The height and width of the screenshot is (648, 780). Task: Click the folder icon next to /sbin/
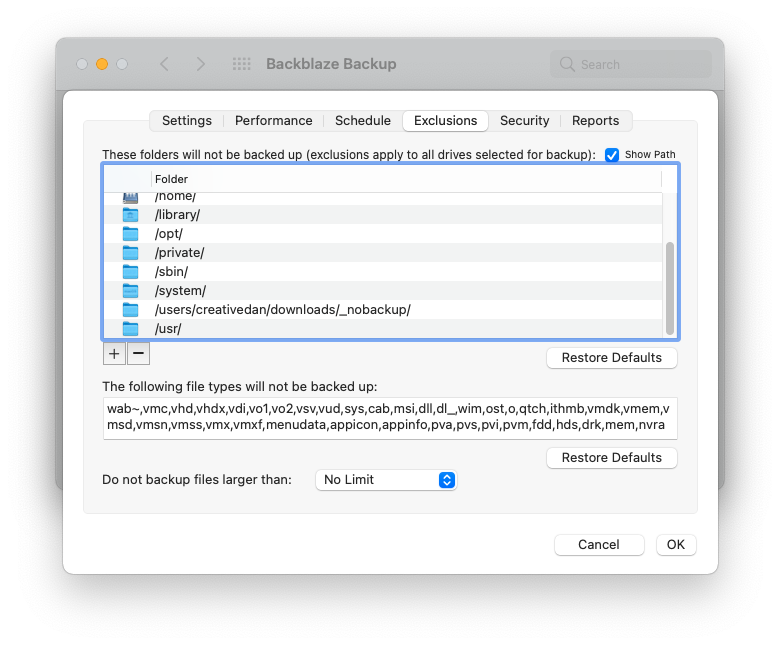(130, 272)
